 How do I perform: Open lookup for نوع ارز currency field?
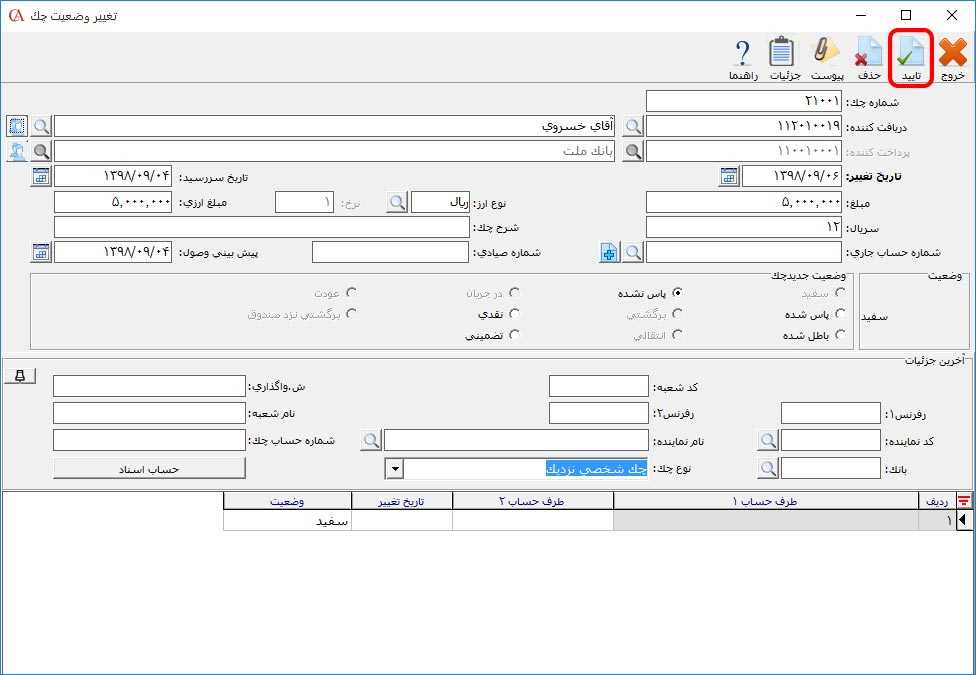click(x=397, y=202)
